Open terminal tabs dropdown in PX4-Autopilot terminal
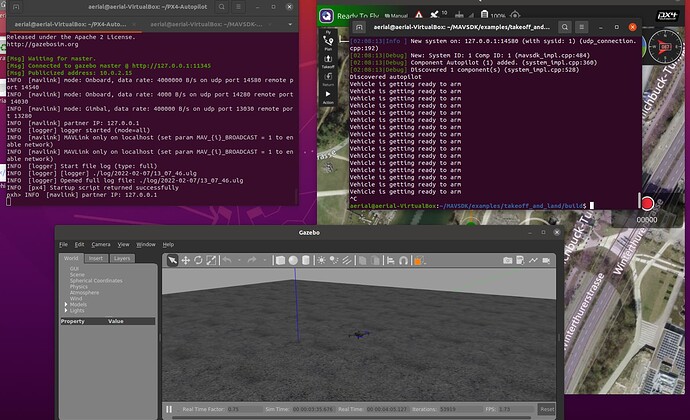 [x=290, y=24]
